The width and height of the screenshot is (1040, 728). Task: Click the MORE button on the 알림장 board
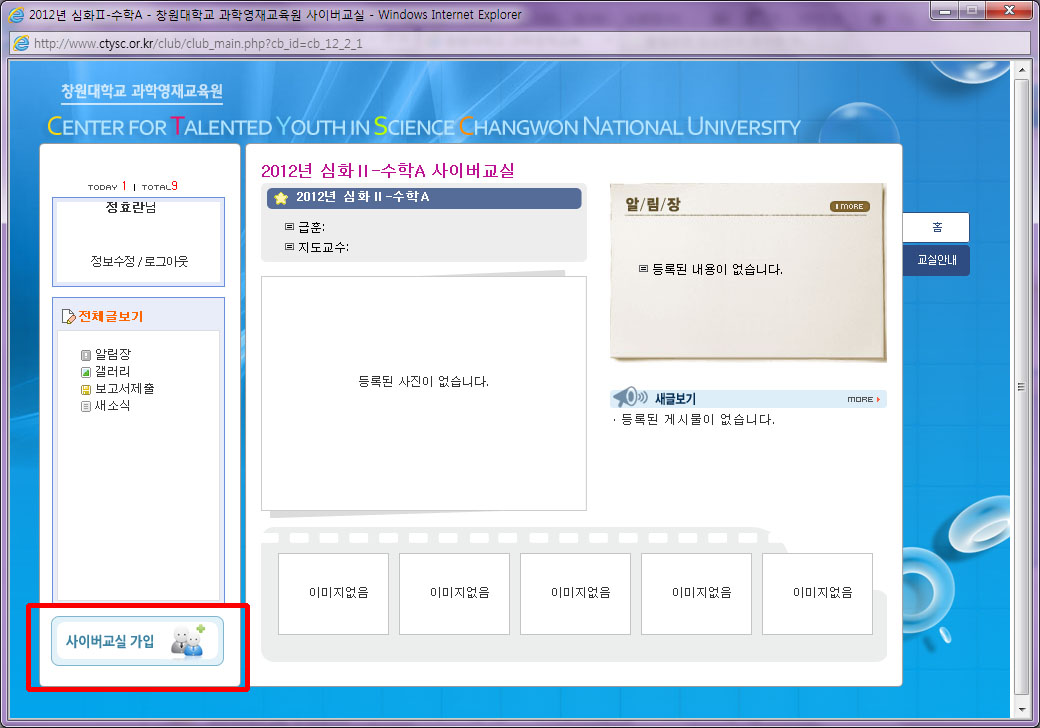pos(849,207)
